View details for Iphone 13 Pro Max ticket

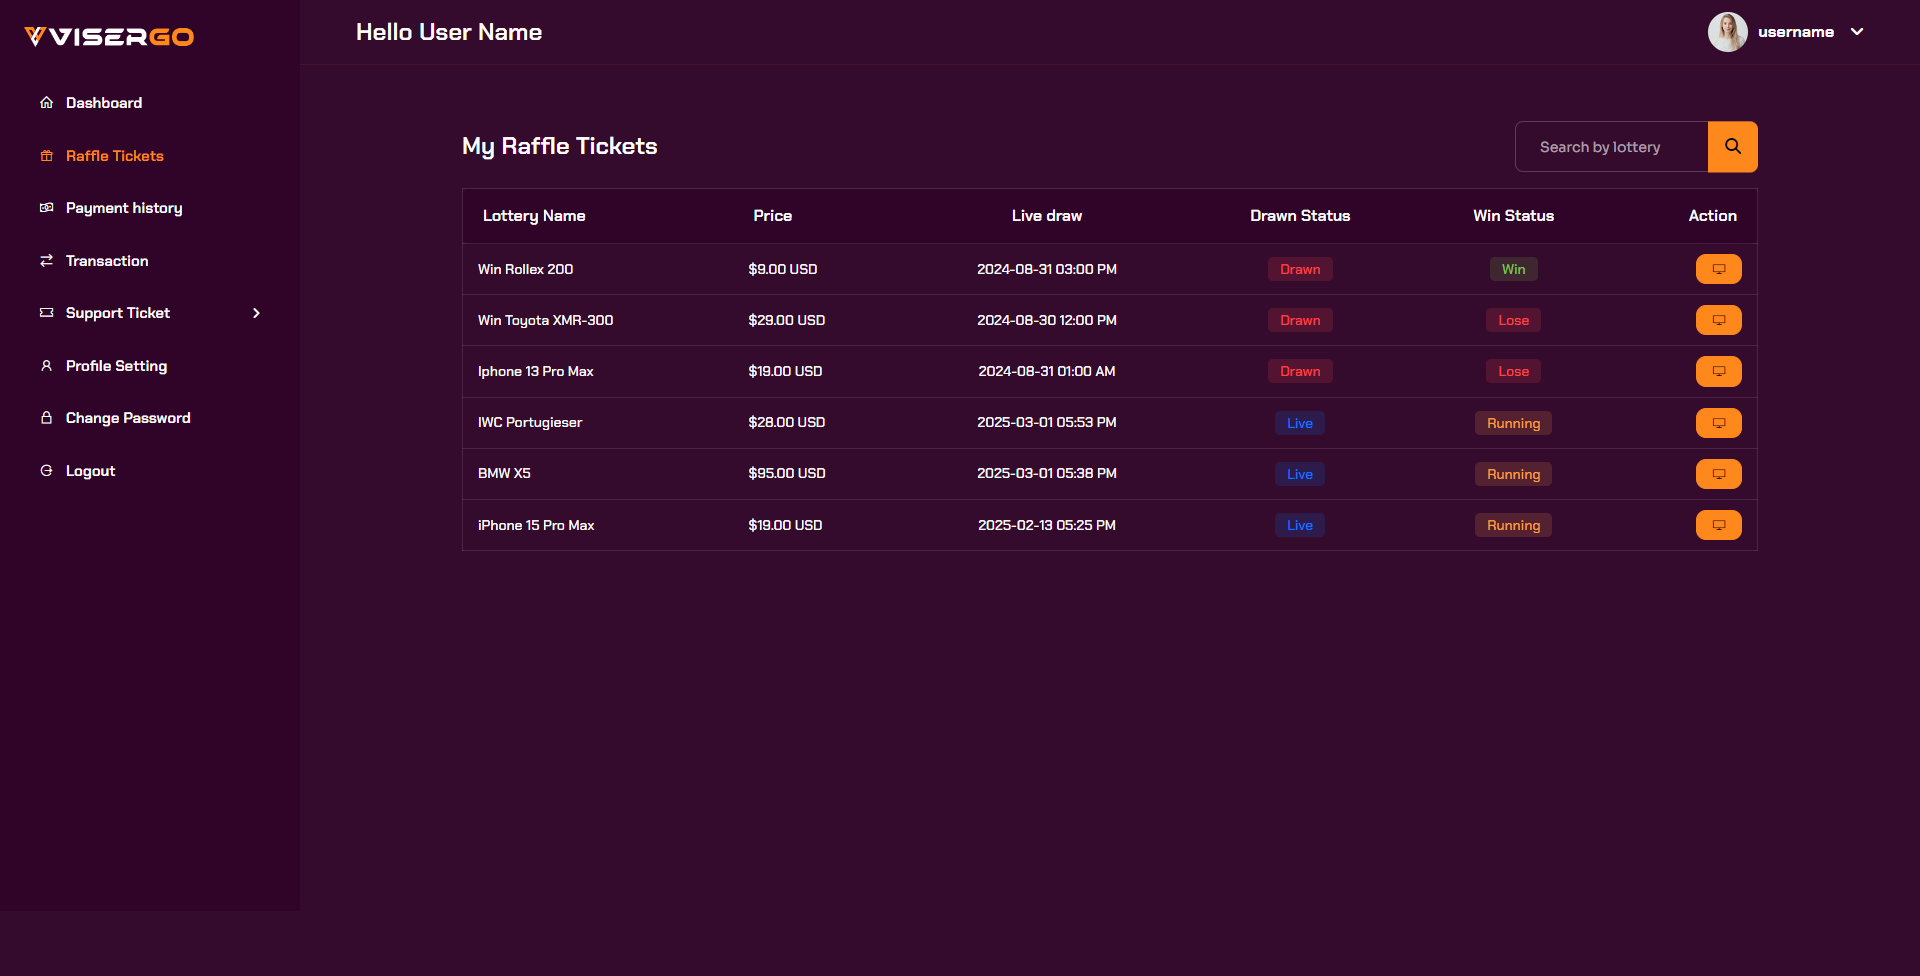1719,371
